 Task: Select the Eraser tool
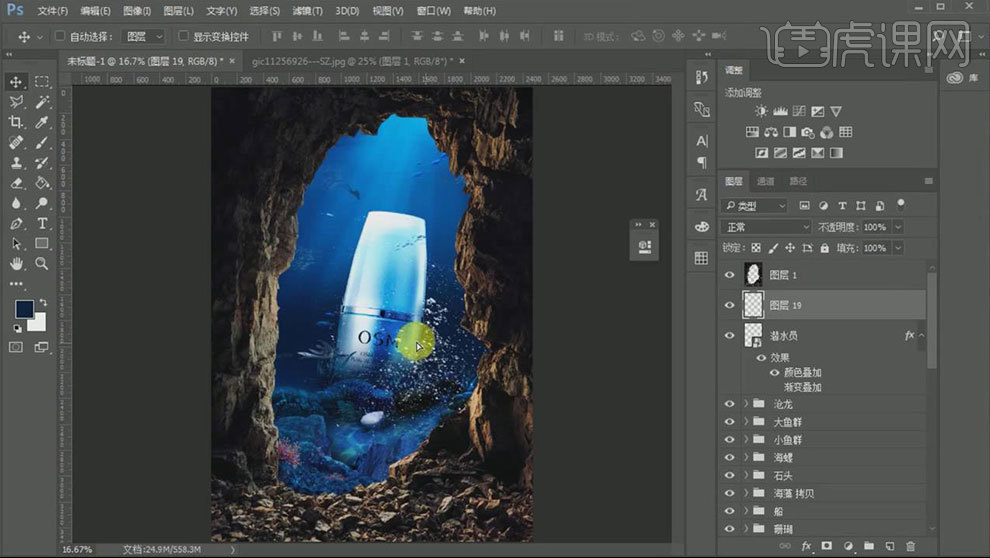16,183
